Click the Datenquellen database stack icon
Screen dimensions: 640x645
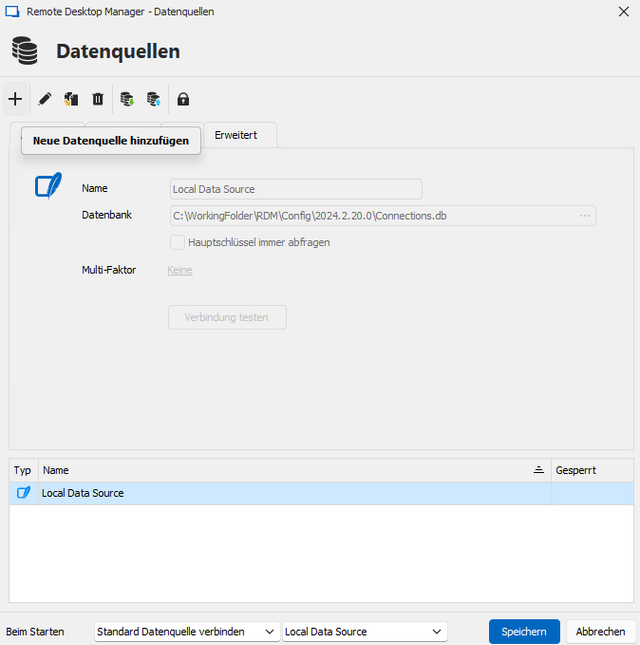25,51
